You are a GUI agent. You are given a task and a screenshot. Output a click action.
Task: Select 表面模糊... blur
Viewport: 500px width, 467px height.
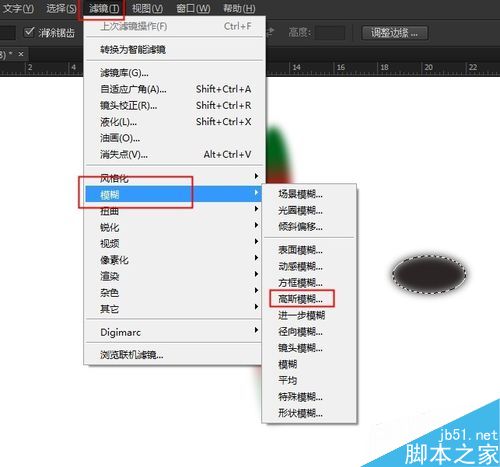point(309,250)
